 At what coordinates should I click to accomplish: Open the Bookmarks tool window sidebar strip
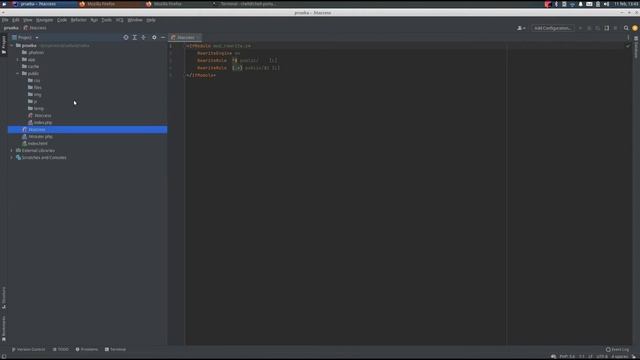coord(4,328)
